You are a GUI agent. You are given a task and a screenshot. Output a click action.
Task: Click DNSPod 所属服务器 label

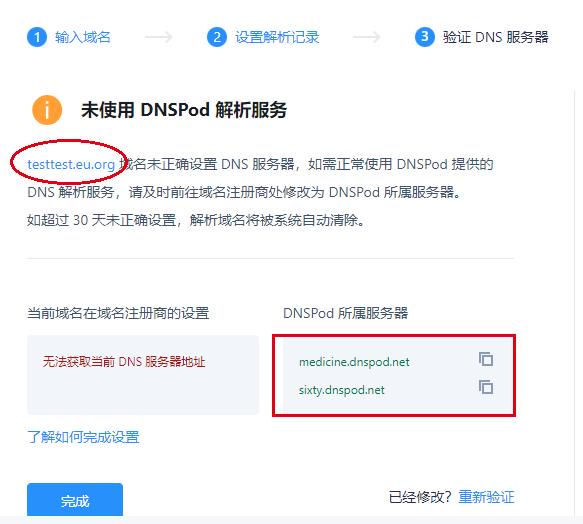coord(345,313)
